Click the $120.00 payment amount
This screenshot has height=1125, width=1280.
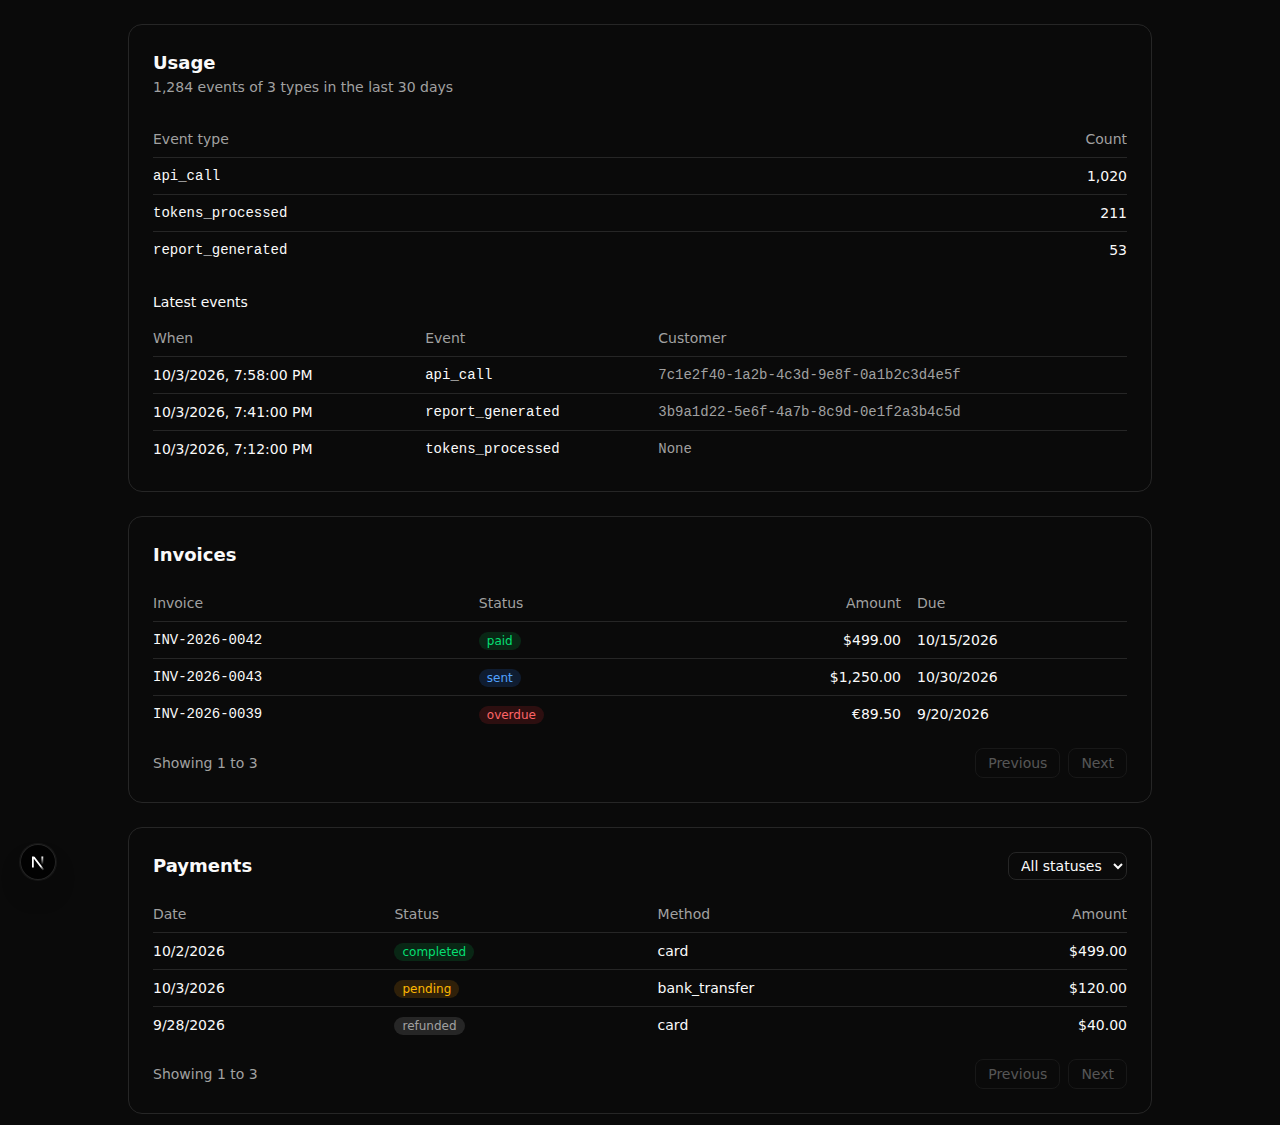[x=1098, y=988]
